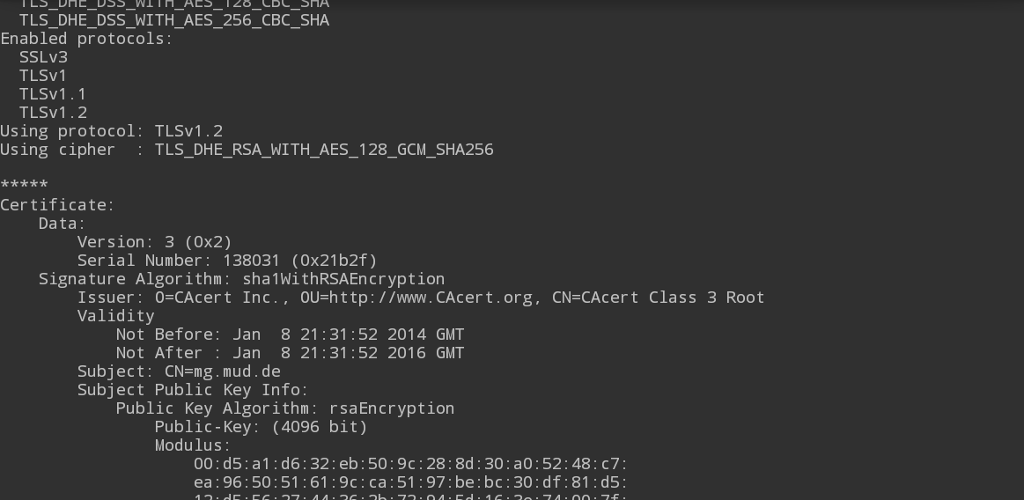Click the "Using protocol: TLSv1.2" line
This screenshot has width=1024, height=500.
coord(111,131)
